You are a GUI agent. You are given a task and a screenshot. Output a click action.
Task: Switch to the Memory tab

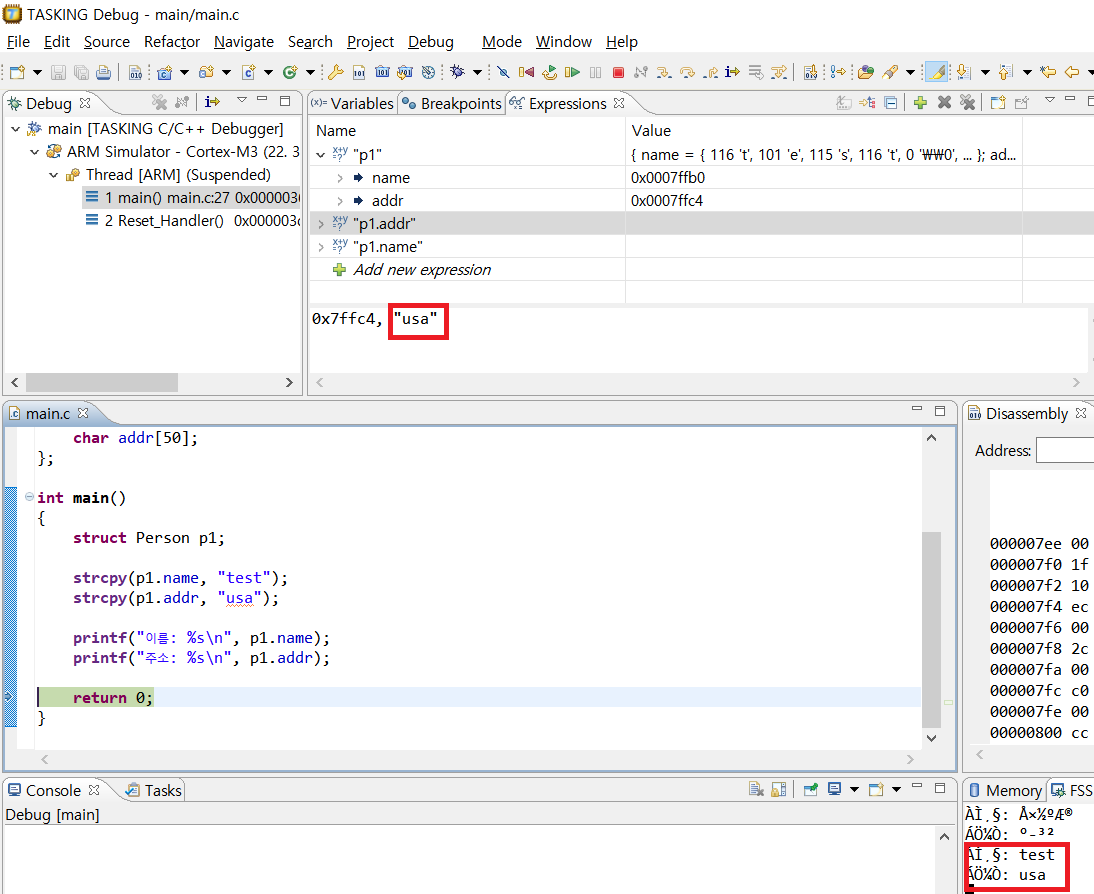[x=1005, y=790]
